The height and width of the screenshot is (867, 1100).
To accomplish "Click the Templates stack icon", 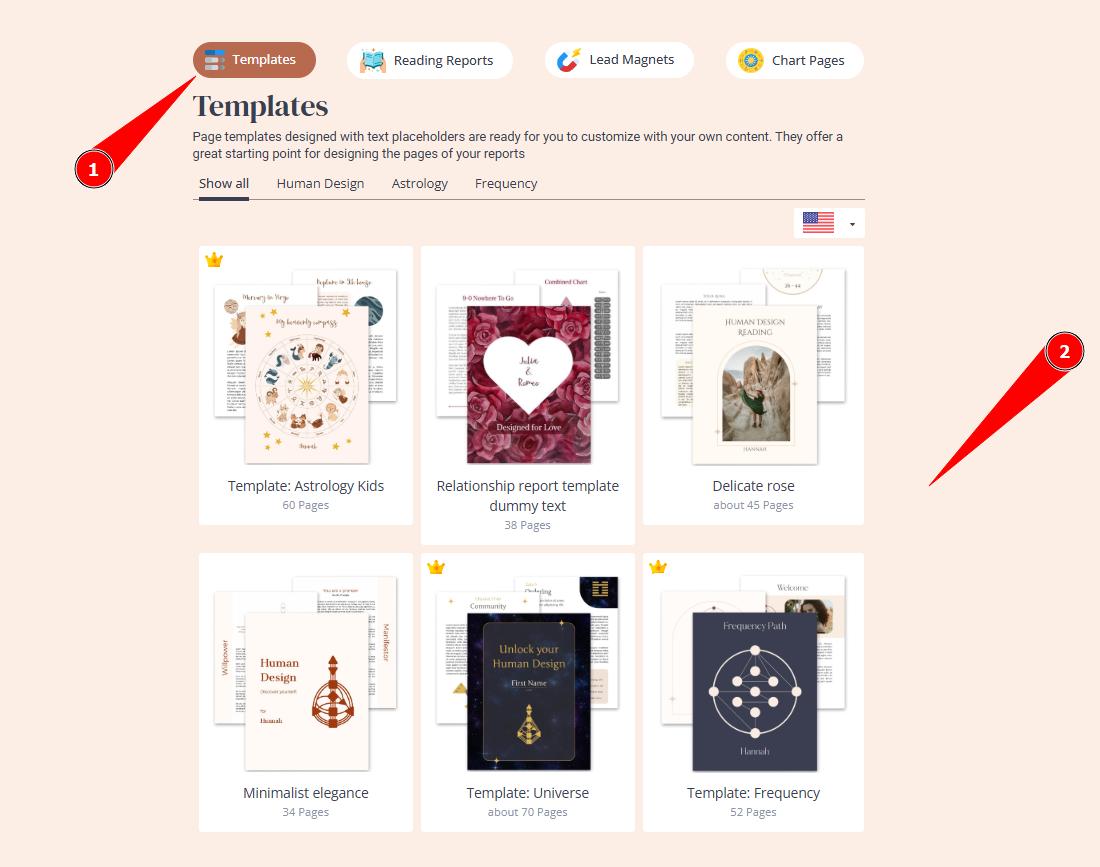I will 215,60.
